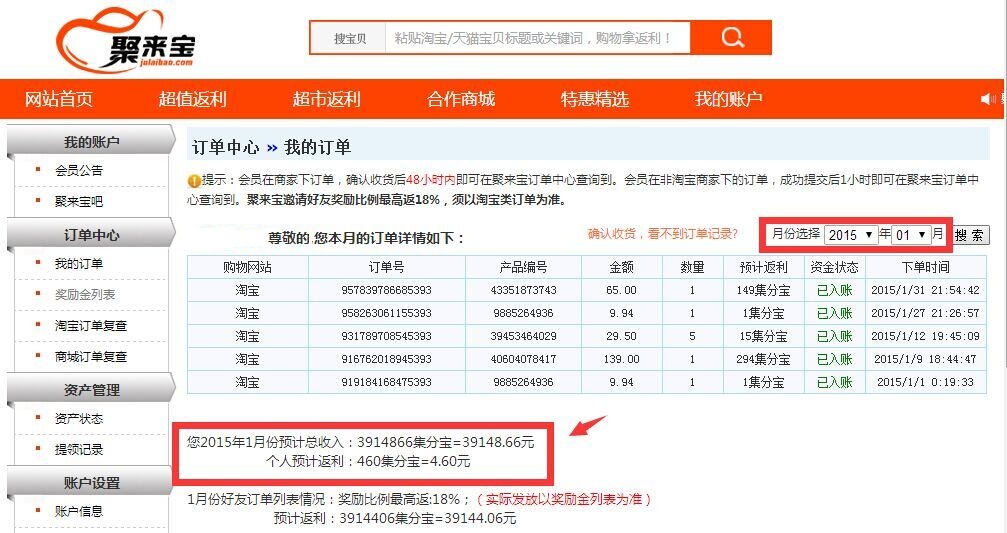Click the Julaibao logo
The image size is (1007, 533).
(x=126, y=40)
